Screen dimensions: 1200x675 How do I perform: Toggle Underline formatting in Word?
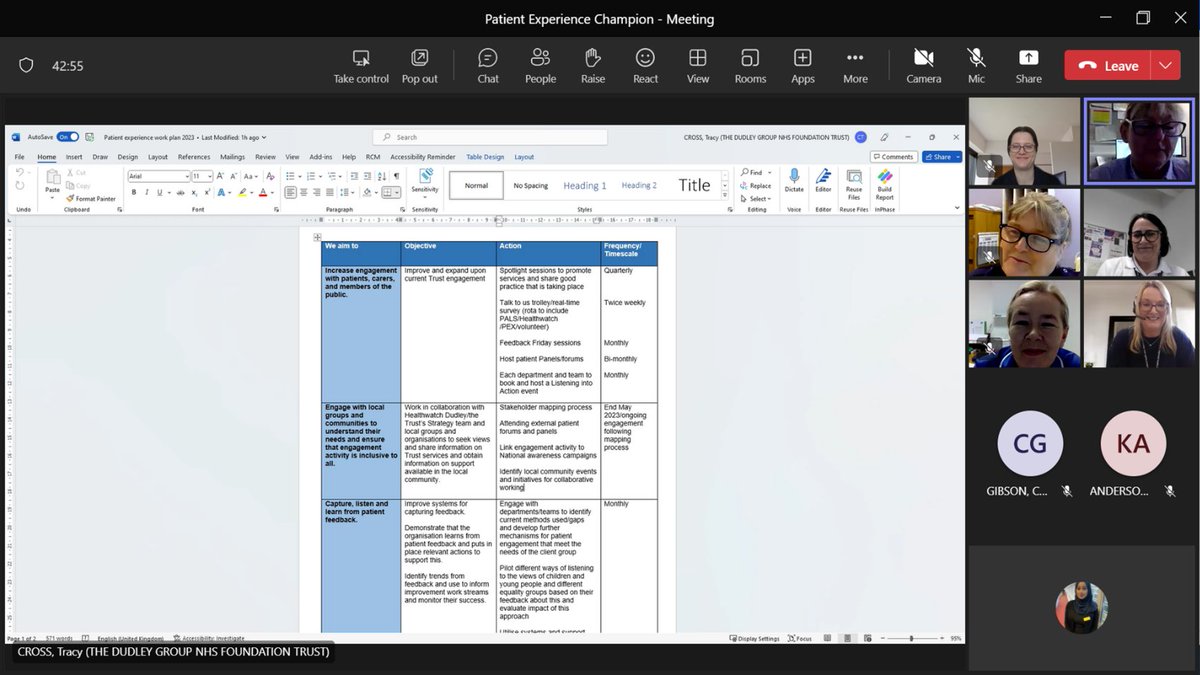(x=160, y=192)
